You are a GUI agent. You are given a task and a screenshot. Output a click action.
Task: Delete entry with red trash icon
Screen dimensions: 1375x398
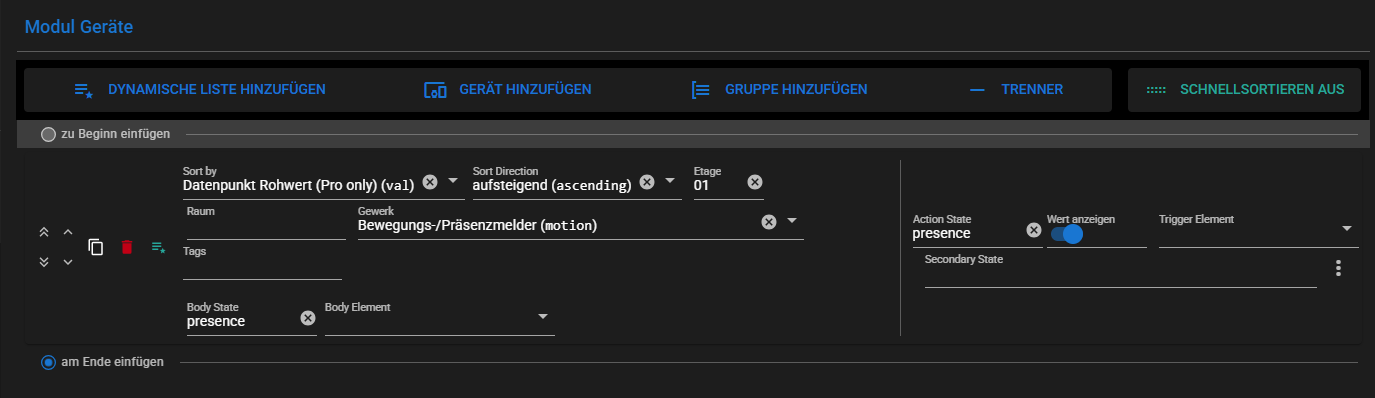pos(127,247)
